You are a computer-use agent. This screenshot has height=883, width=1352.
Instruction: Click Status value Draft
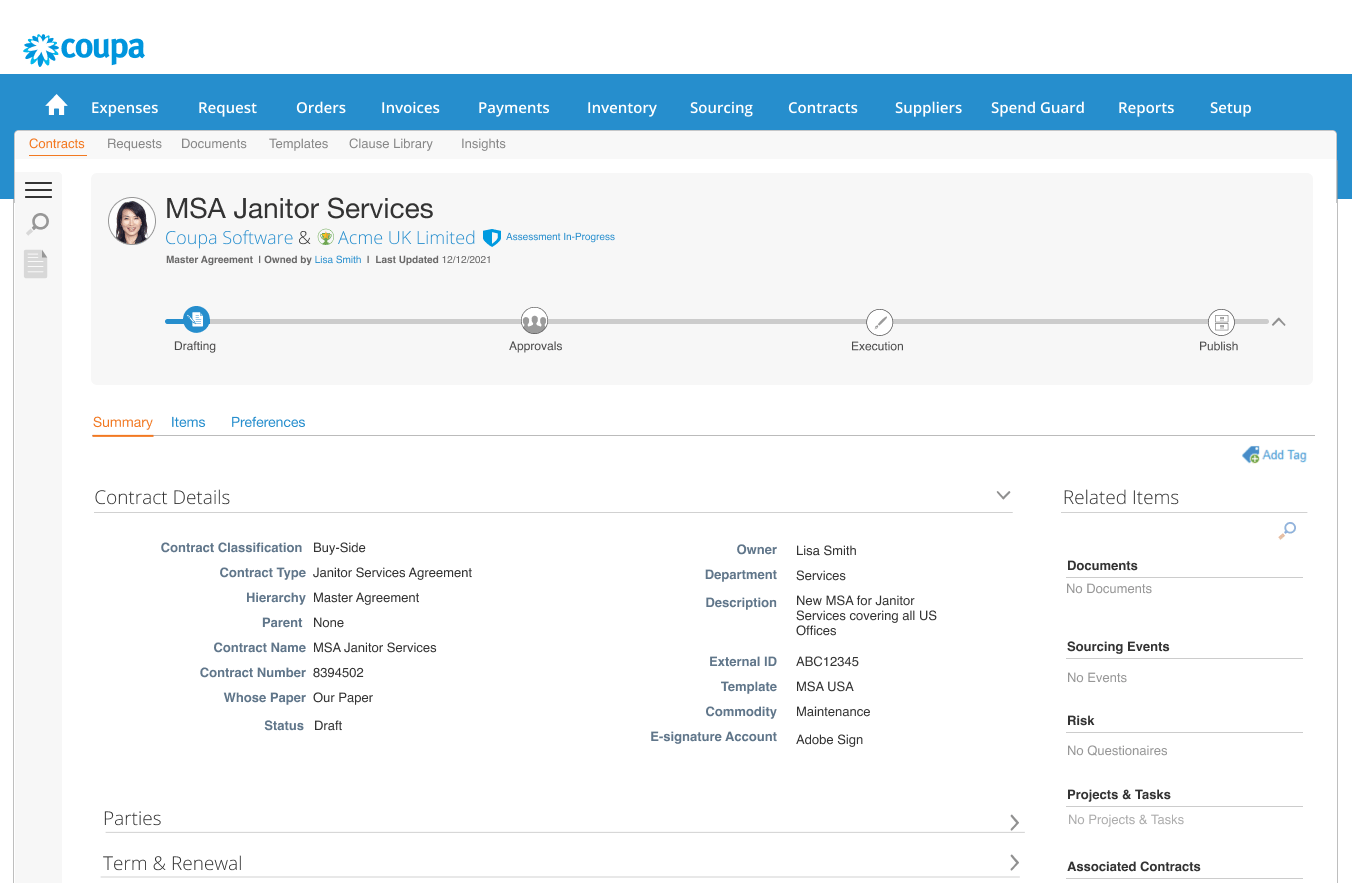[328, 726]
